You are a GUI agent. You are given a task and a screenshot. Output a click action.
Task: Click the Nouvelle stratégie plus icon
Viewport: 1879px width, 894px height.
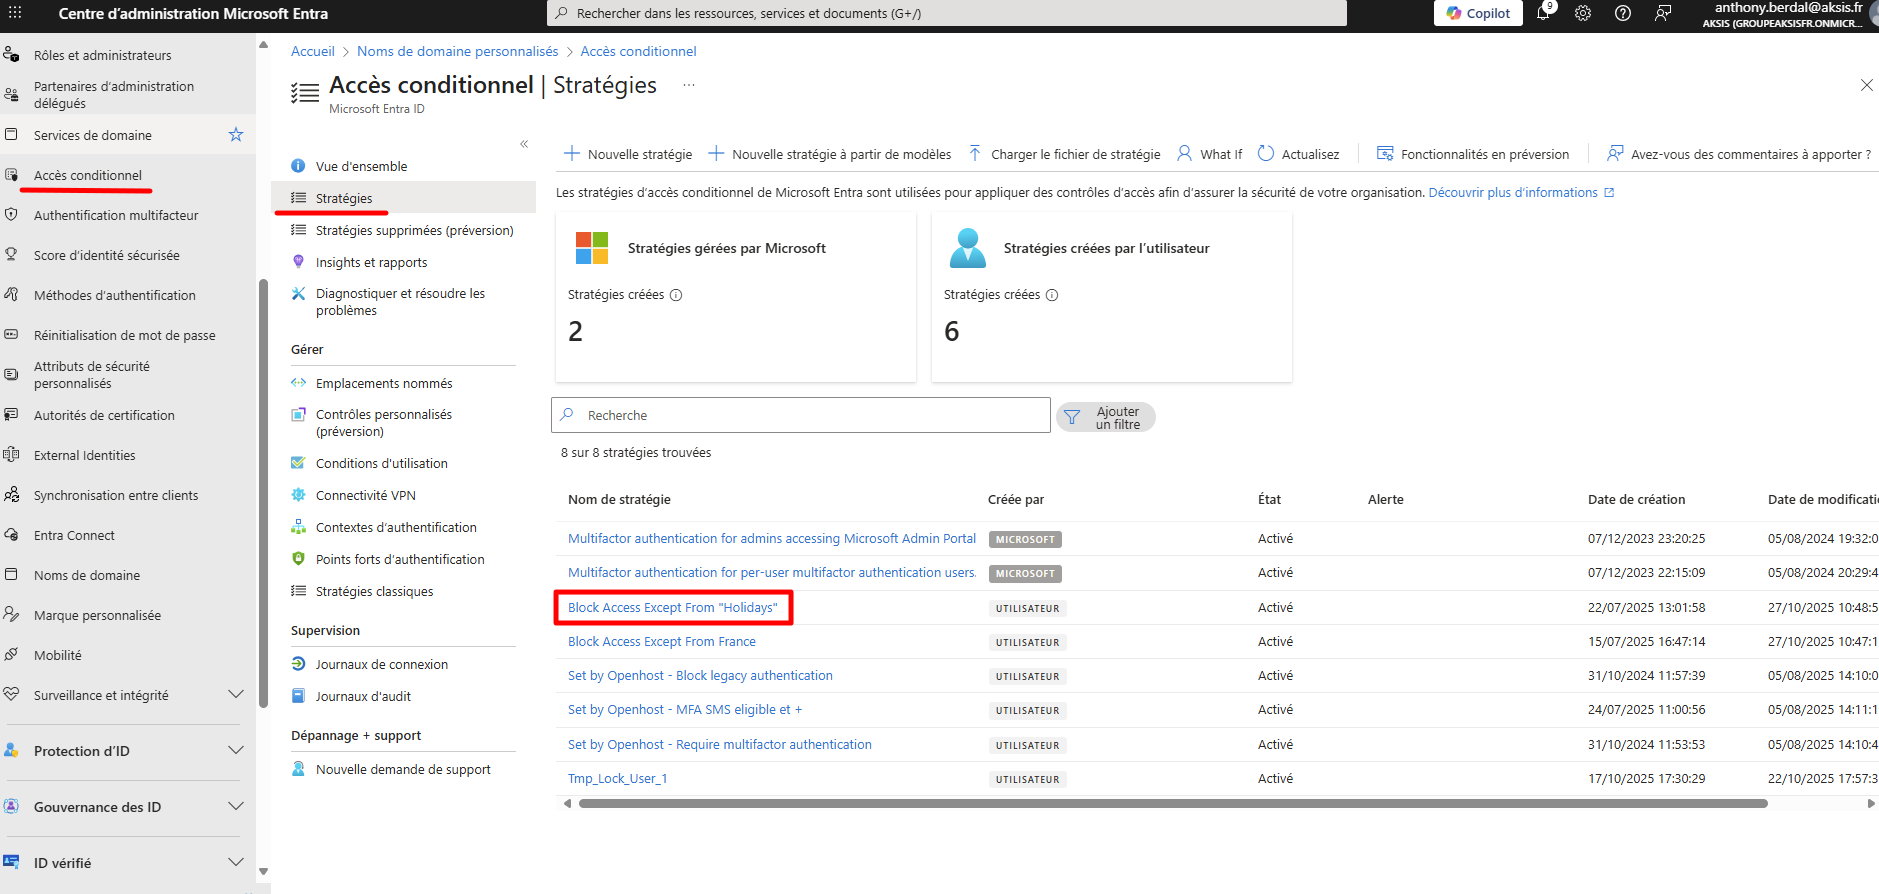572,154
